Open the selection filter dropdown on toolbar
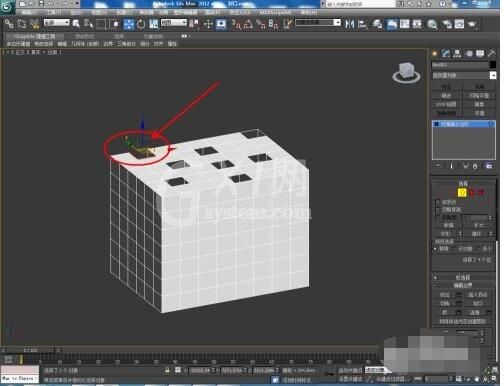This screenshot has width=504, height=386. 56,23
